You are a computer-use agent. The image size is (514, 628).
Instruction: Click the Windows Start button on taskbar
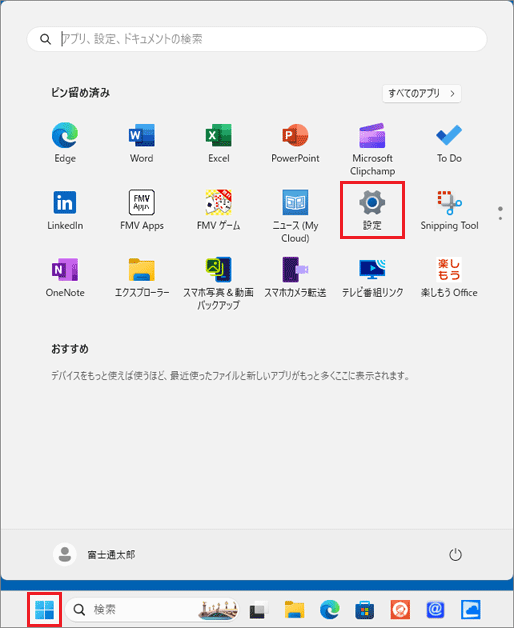click(44, 610)
